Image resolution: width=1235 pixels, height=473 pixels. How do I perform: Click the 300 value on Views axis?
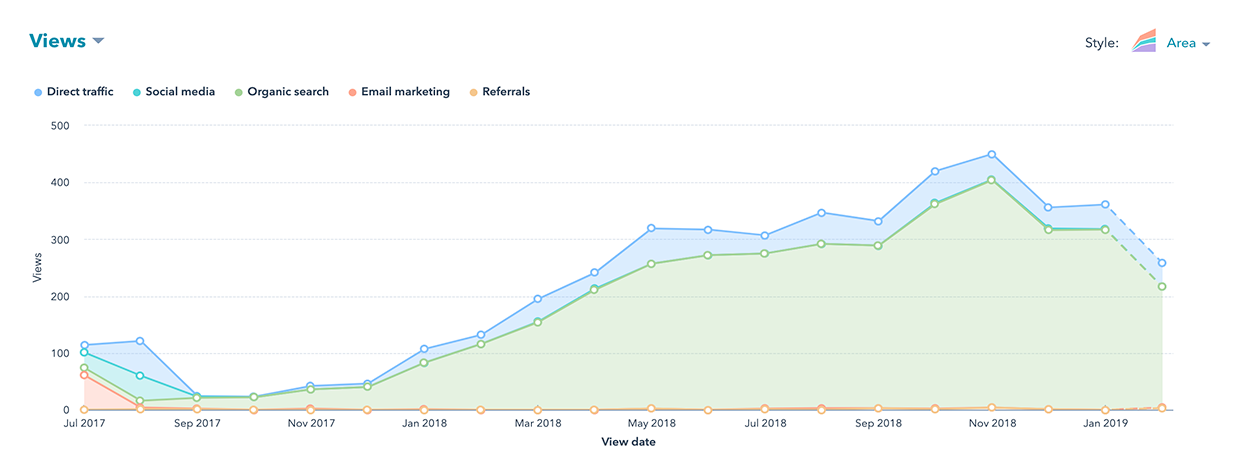pos(59,240)
